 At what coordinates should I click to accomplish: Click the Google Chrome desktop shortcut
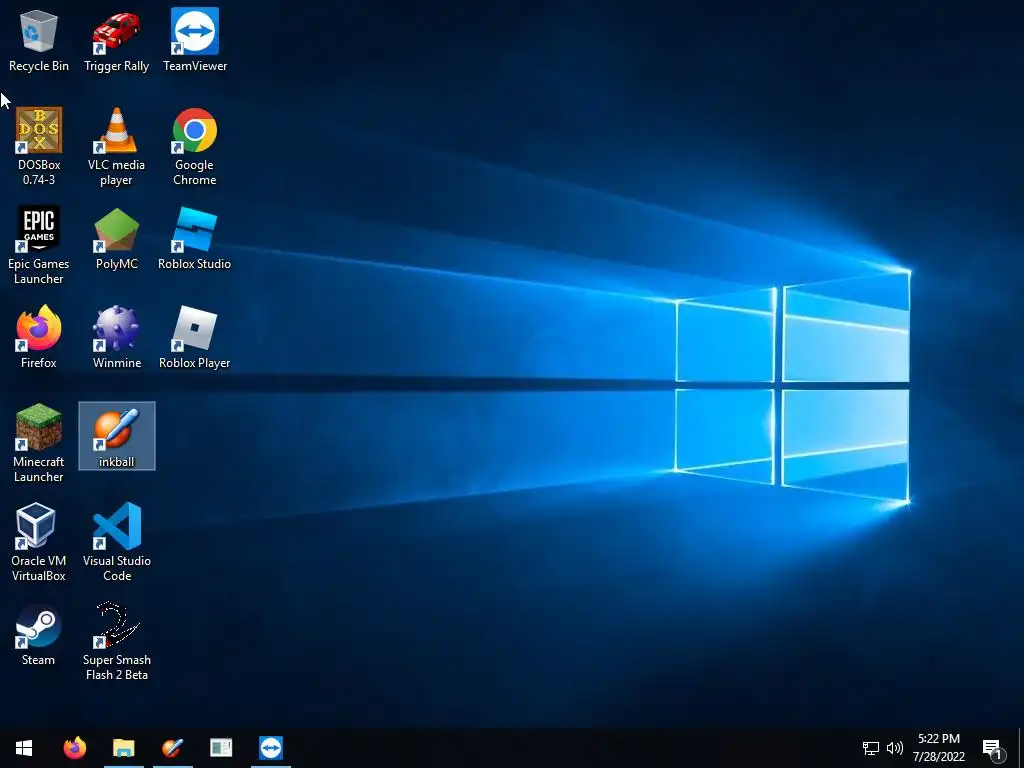195,146
